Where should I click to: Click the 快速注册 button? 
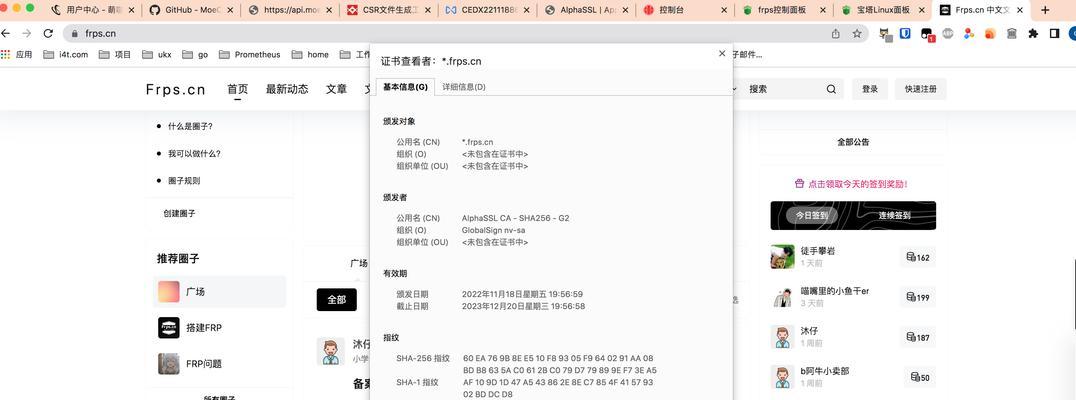click(921, 89)
